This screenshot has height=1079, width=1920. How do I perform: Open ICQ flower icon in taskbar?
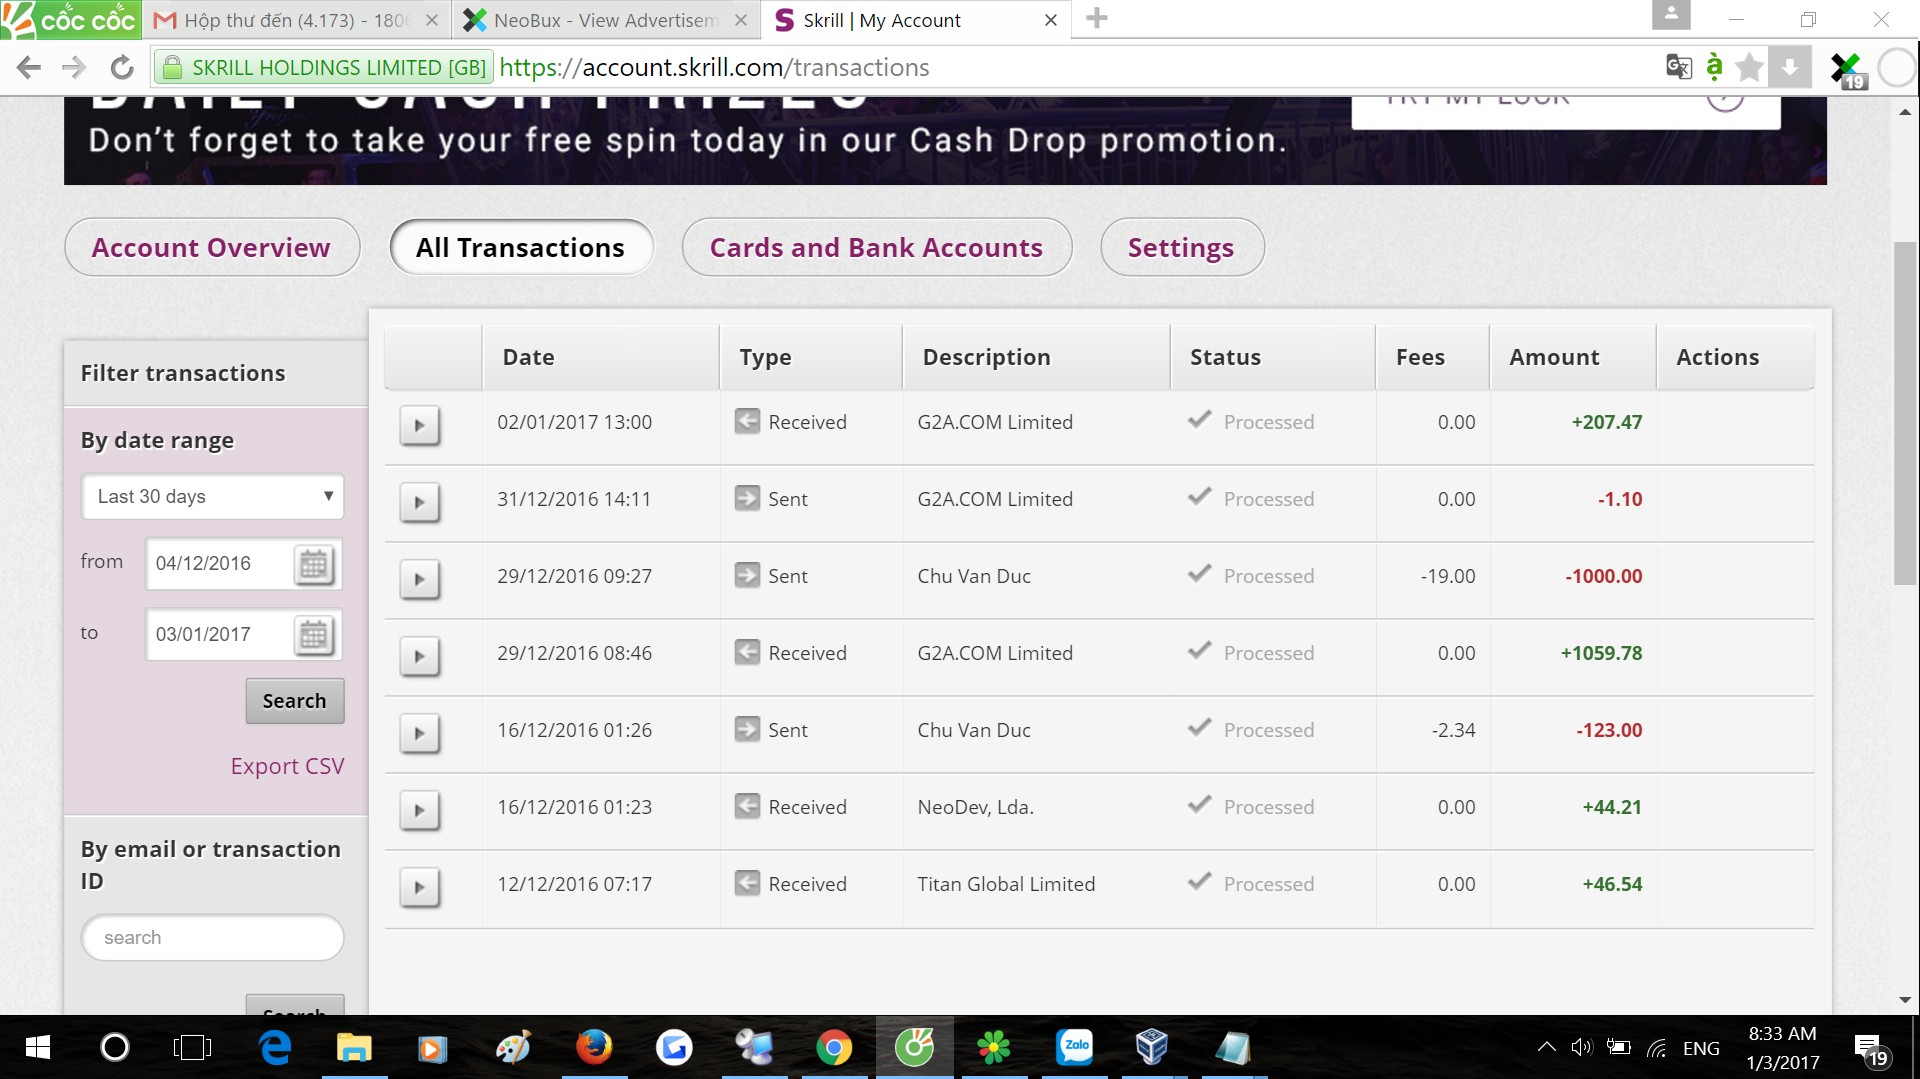coord(994,1047)
